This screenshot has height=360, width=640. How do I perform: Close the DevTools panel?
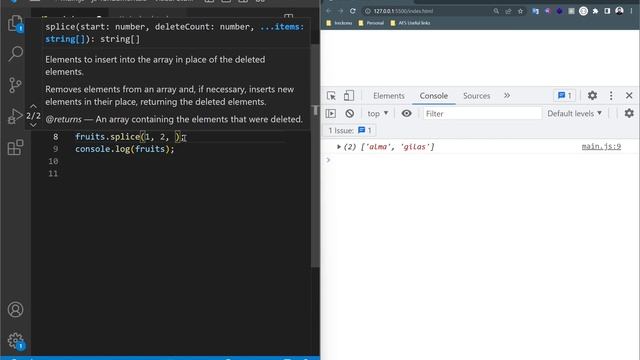[629, 96]
